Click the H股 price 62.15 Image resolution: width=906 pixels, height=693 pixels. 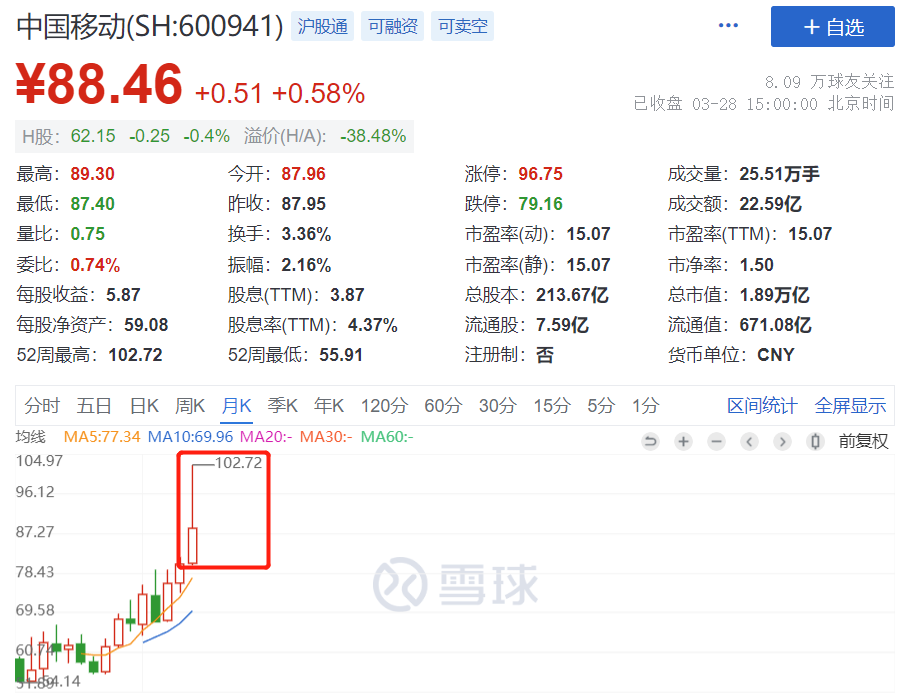pos(93,136)
